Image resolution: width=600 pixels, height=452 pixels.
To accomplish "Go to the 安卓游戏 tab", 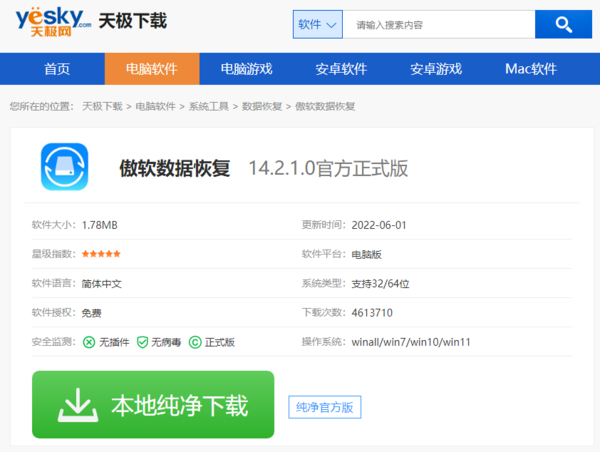I will click(x=436, y=69).
